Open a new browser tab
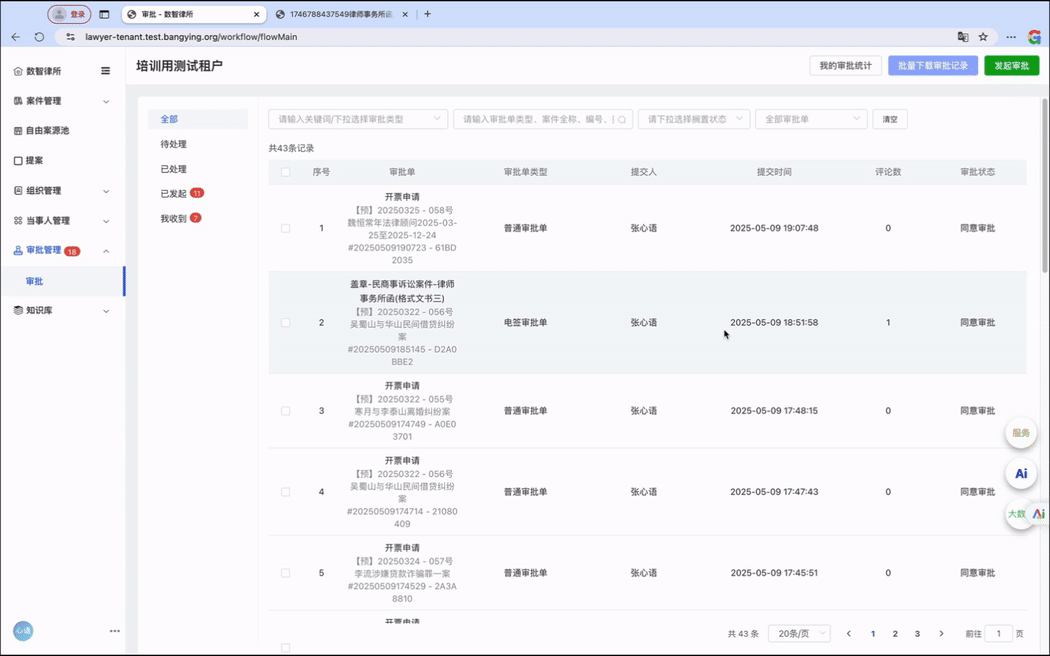The image size is (1050, 656). 427,14
